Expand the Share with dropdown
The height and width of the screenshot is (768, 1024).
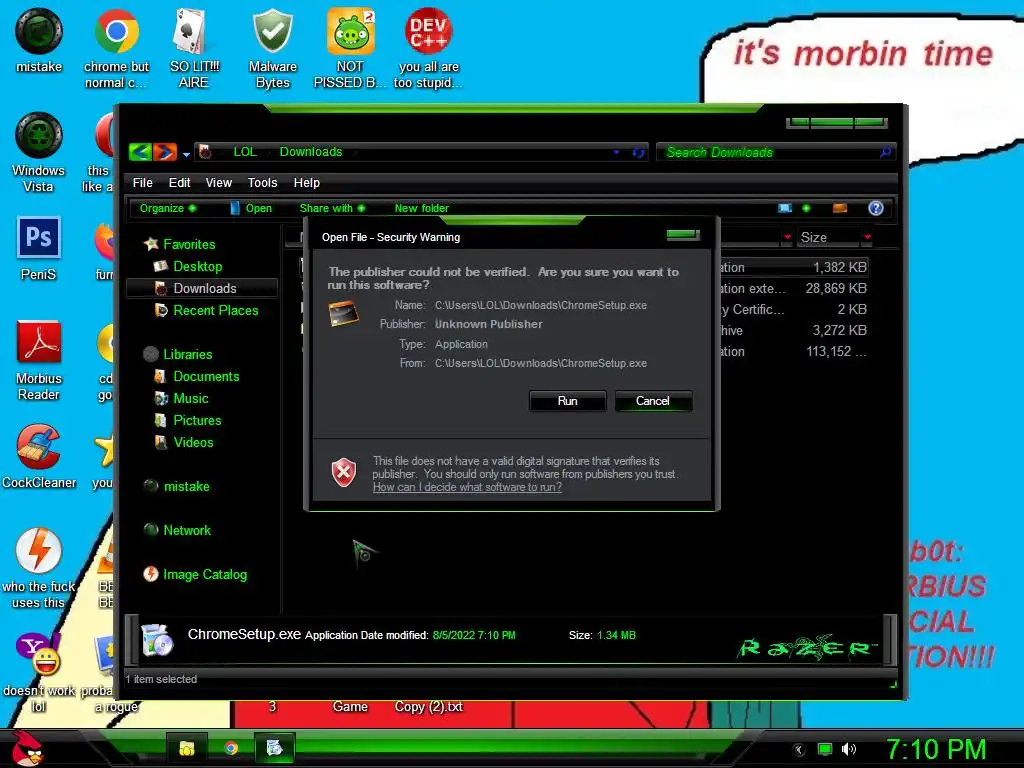click(x=332, y=208)
